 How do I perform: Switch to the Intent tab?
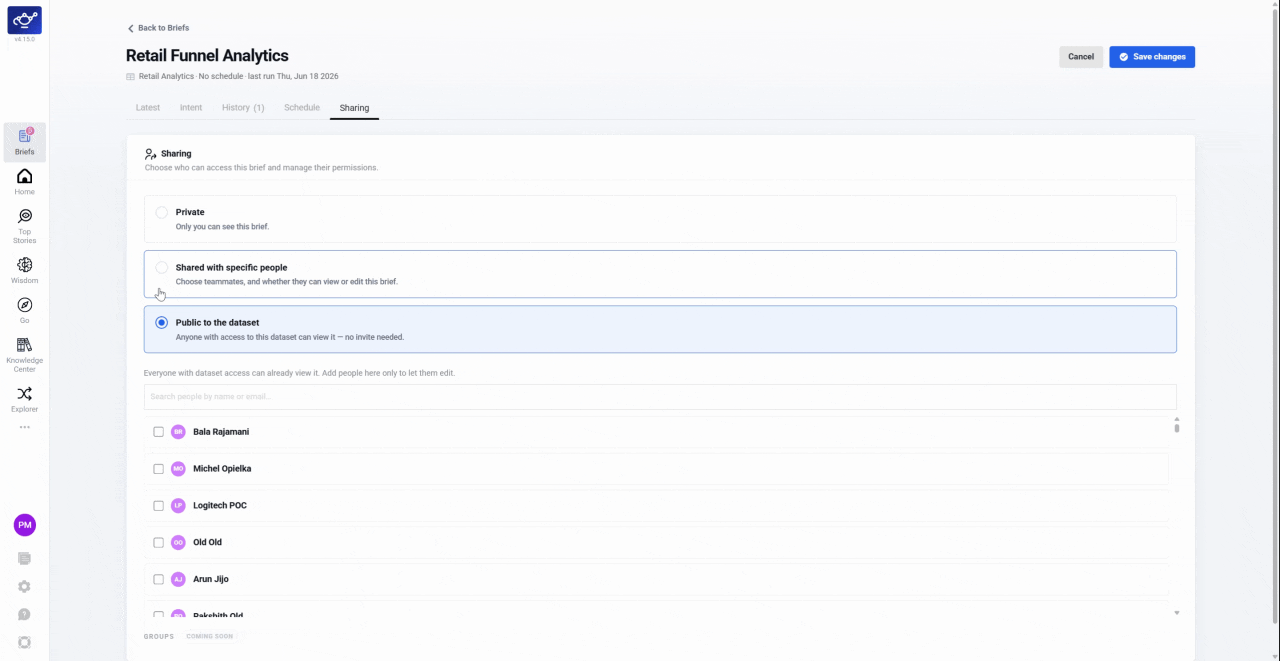pos(191,108)
